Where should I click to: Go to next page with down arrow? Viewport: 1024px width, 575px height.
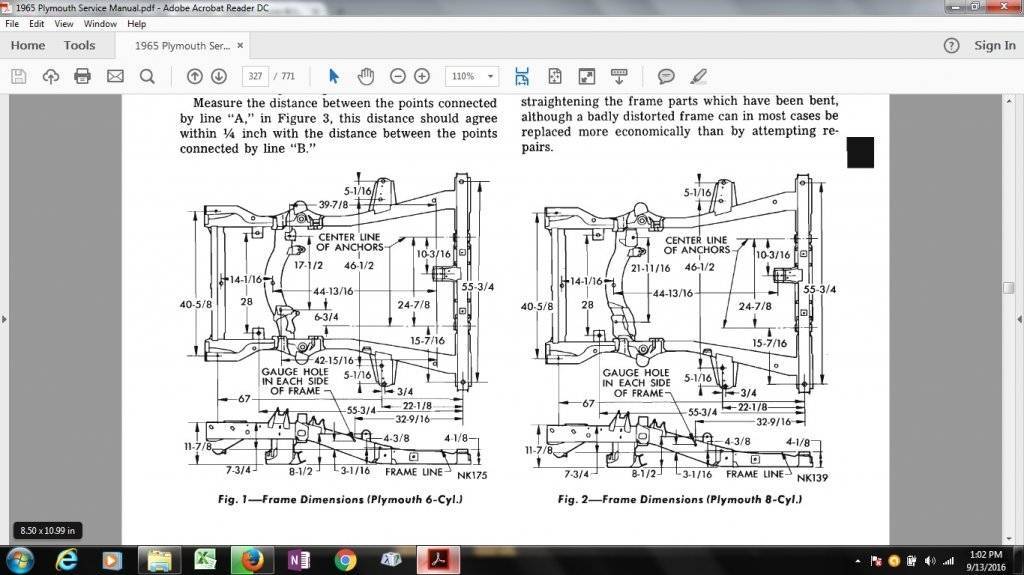pos(218,76)
